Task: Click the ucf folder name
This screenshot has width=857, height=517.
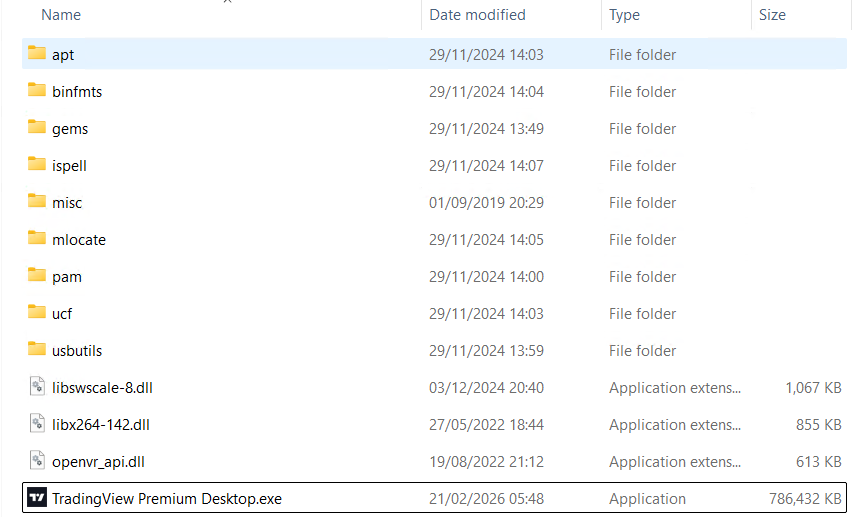Action: [62, 314]
